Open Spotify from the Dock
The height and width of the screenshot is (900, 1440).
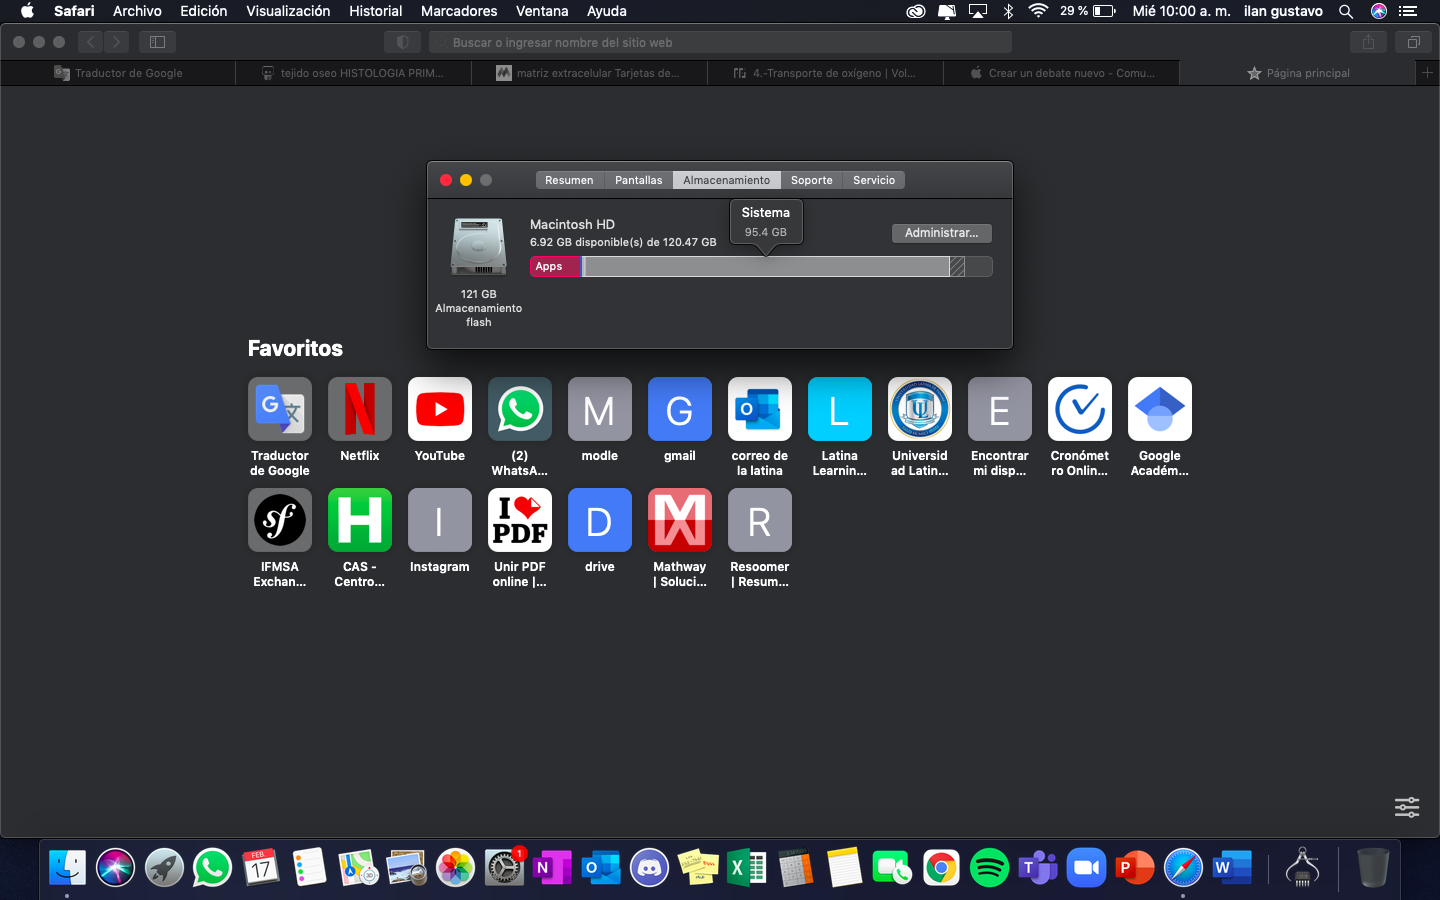(x=989, y=868)
